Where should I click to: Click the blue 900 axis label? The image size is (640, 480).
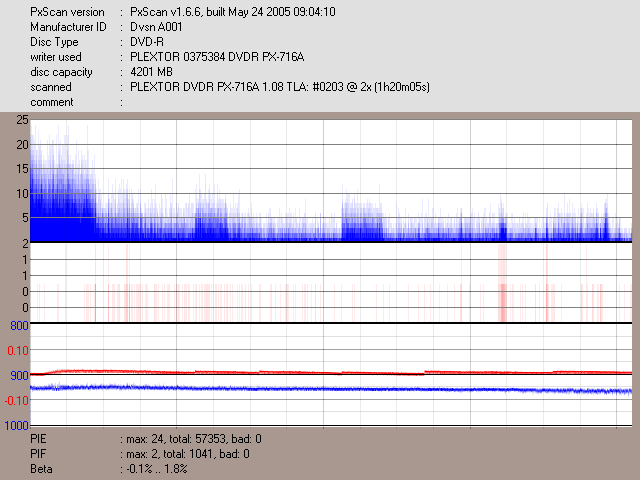(19, 376)
